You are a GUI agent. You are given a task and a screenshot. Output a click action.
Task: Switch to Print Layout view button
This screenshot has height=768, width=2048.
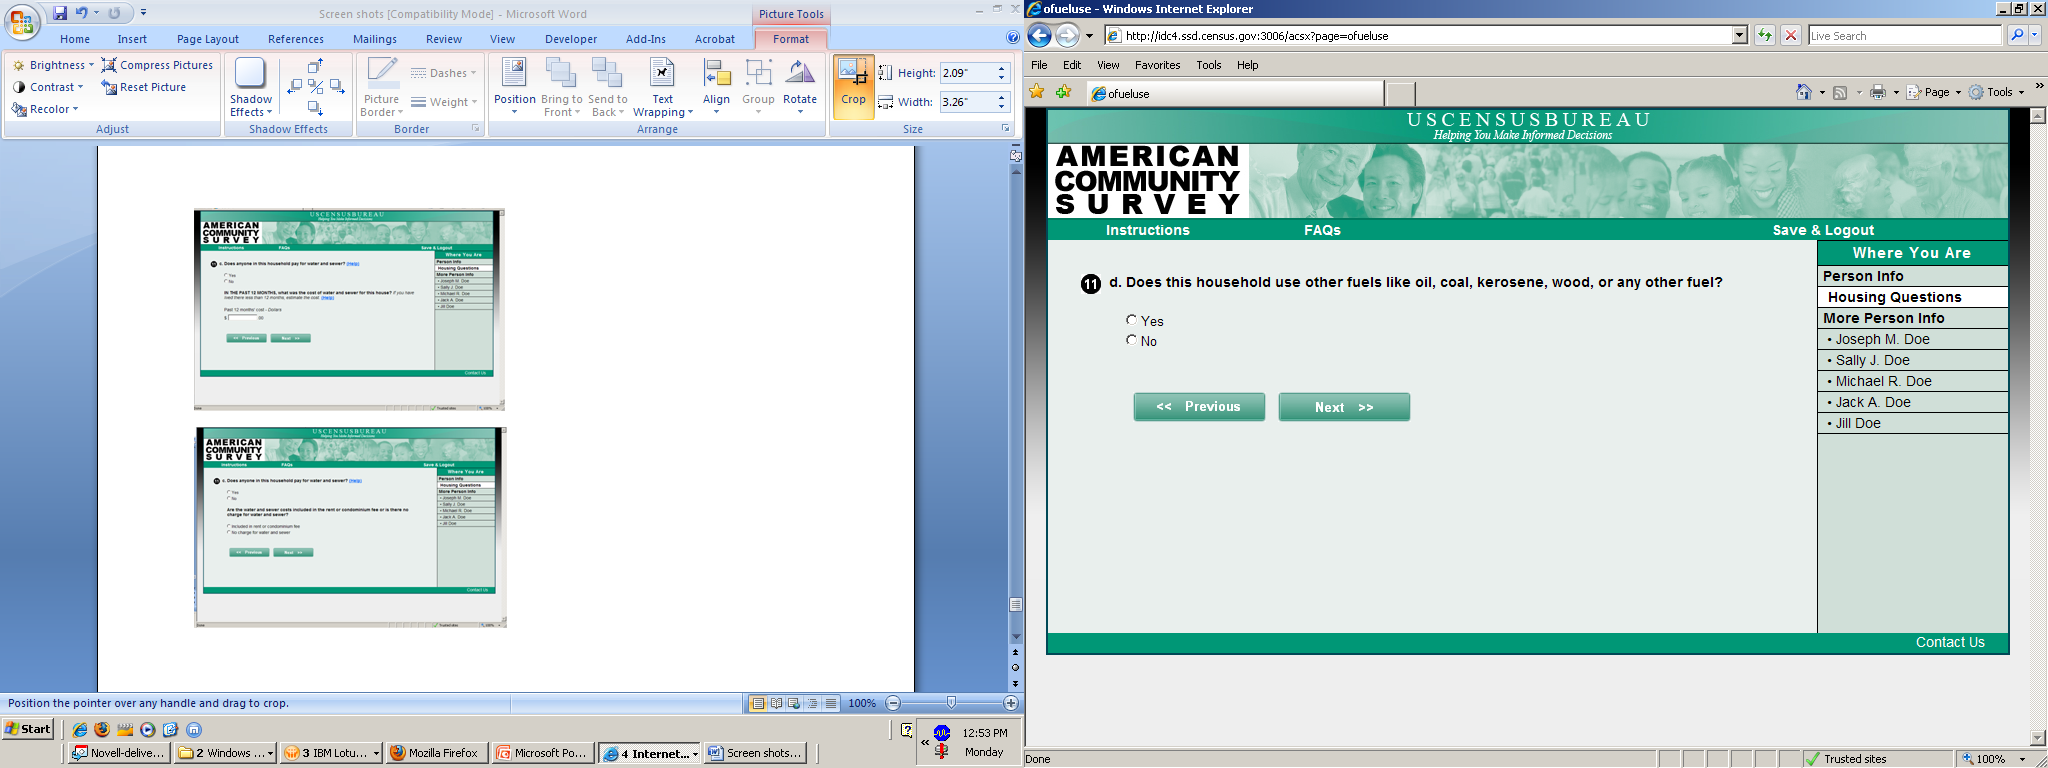click(x=758, y=703)
